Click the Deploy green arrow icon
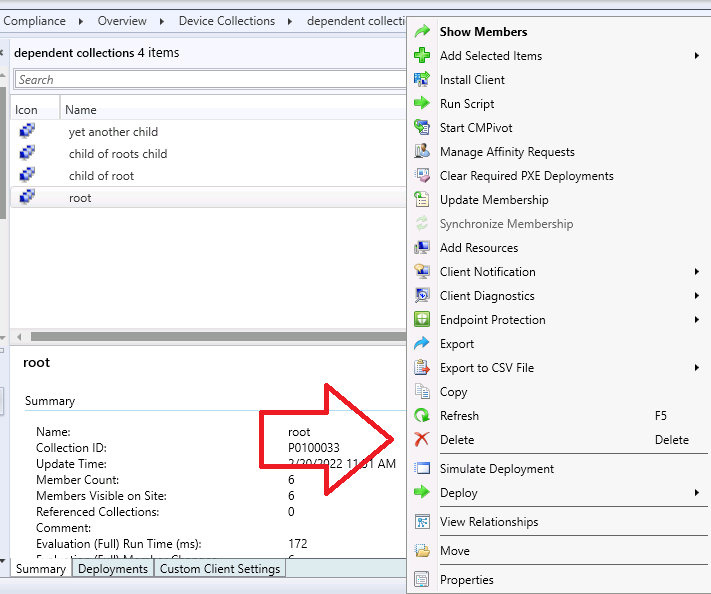711x594 pixels. pos(422,492)
